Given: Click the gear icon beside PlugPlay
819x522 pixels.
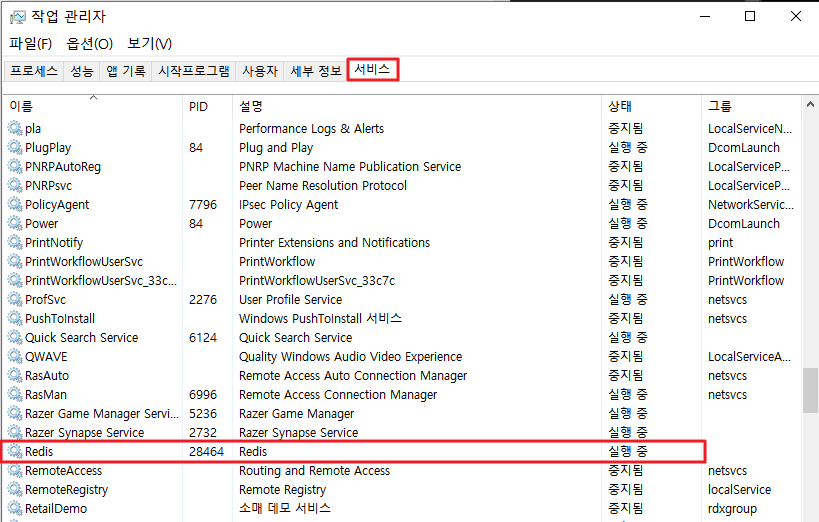Looking at the screenshot, I should pyautogui.click(x=15, y=147).
